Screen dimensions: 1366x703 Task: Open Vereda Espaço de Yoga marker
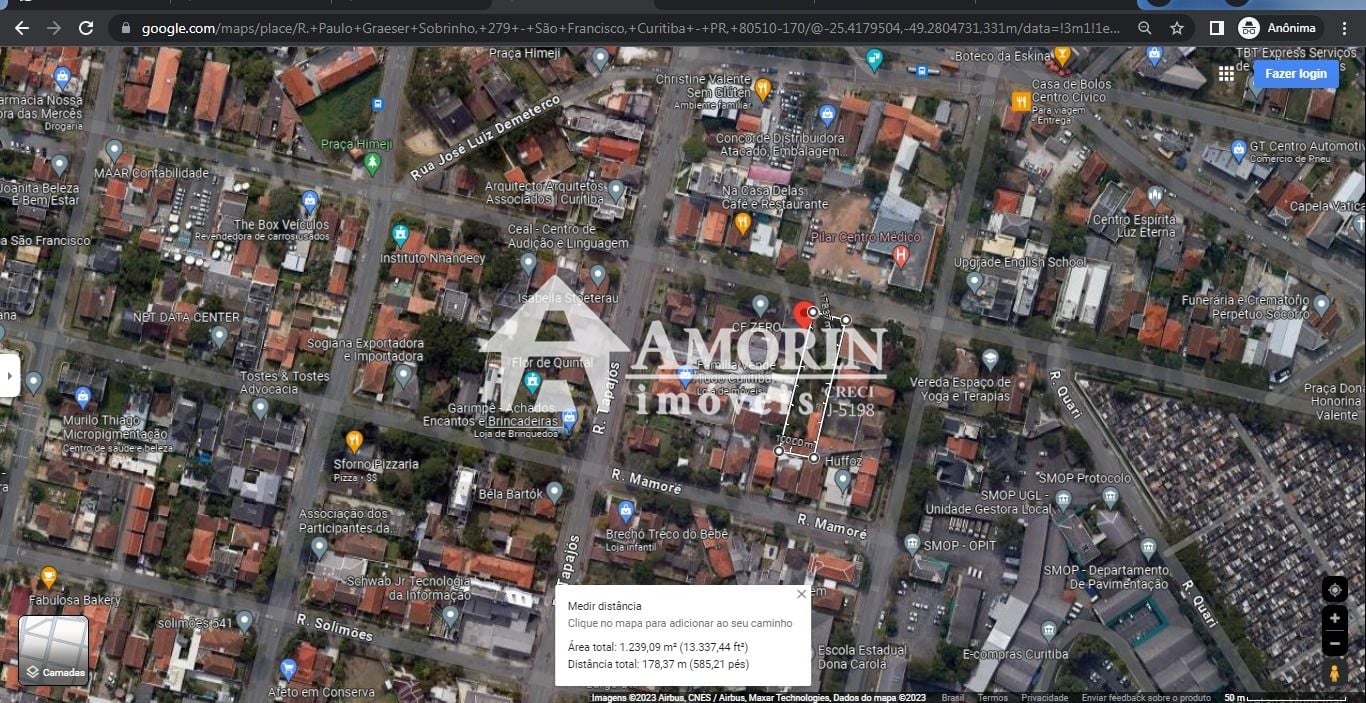[x=990, y=359]
